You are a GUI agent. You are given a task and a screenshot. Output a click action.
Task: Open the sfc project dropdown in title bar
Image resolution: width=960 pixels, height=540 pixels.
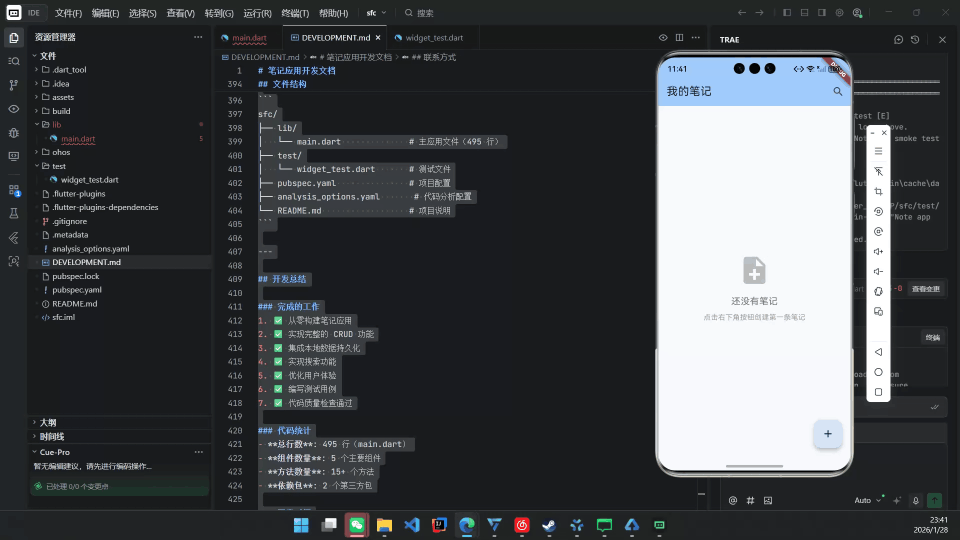[376, 12]
